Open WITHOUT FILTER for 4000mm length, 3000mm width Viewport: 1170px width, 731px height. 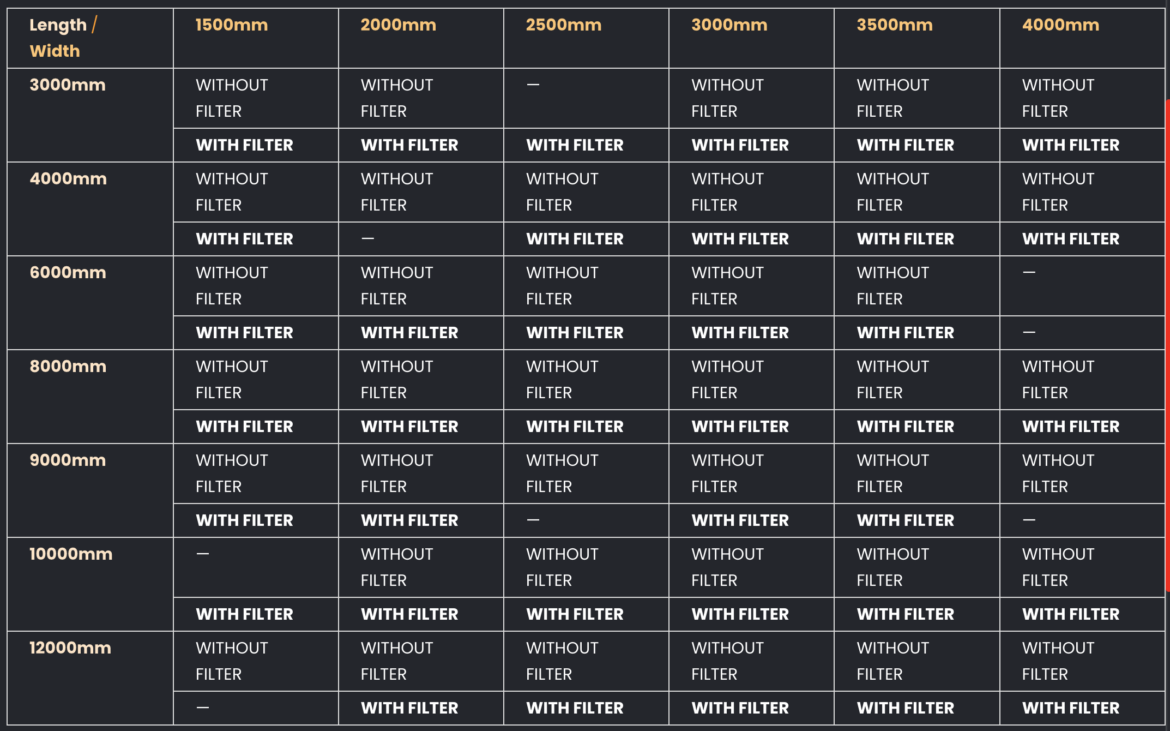click(x=728, y=192)
